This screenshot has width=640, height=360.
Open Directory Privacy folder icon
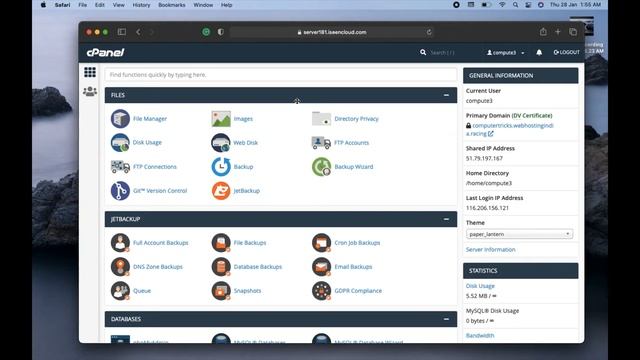pyautogui.click(x=321, y=119)
